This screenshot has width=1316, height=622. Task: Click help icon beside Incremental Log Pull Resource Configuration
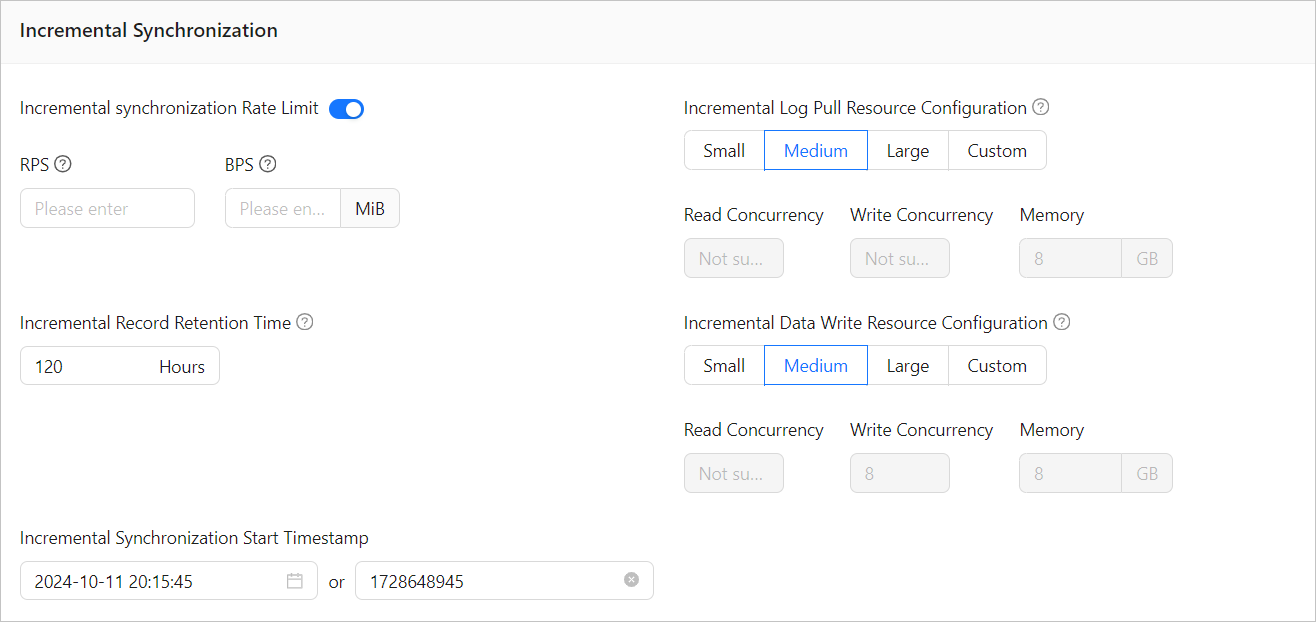coord(1041,107)
